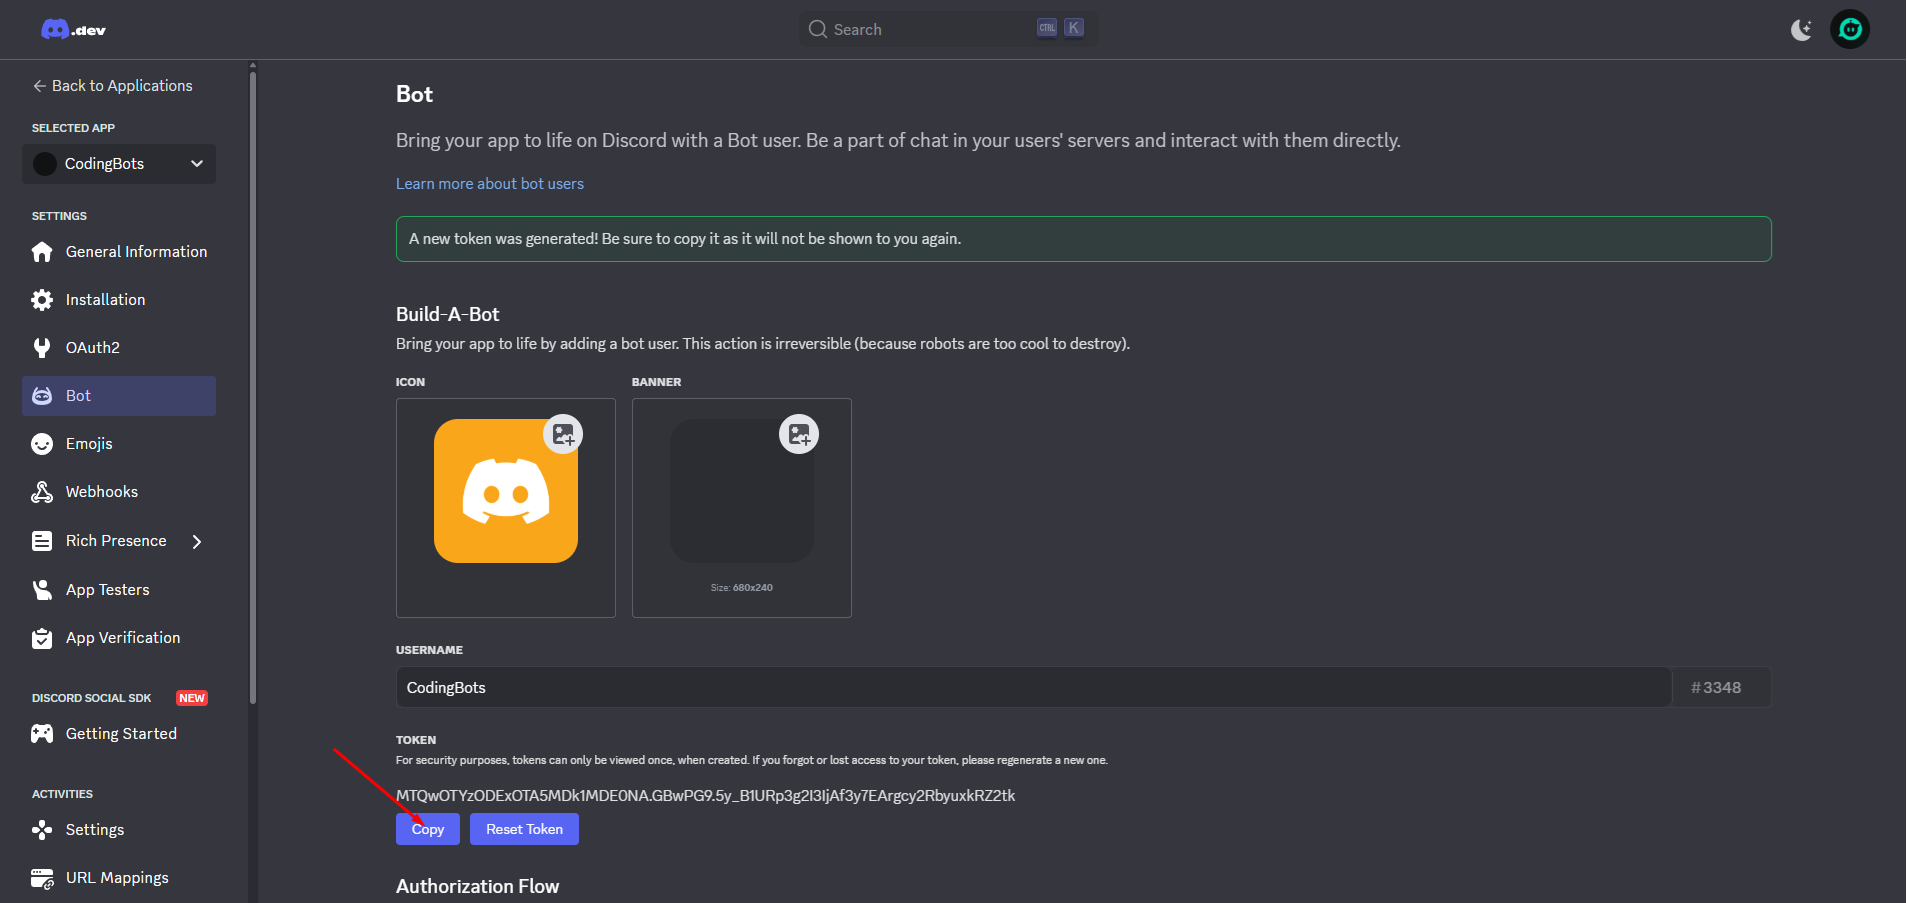Screen dimensions: 1907x903
Task: Open the App Verification page
Action: pos(119,638)
